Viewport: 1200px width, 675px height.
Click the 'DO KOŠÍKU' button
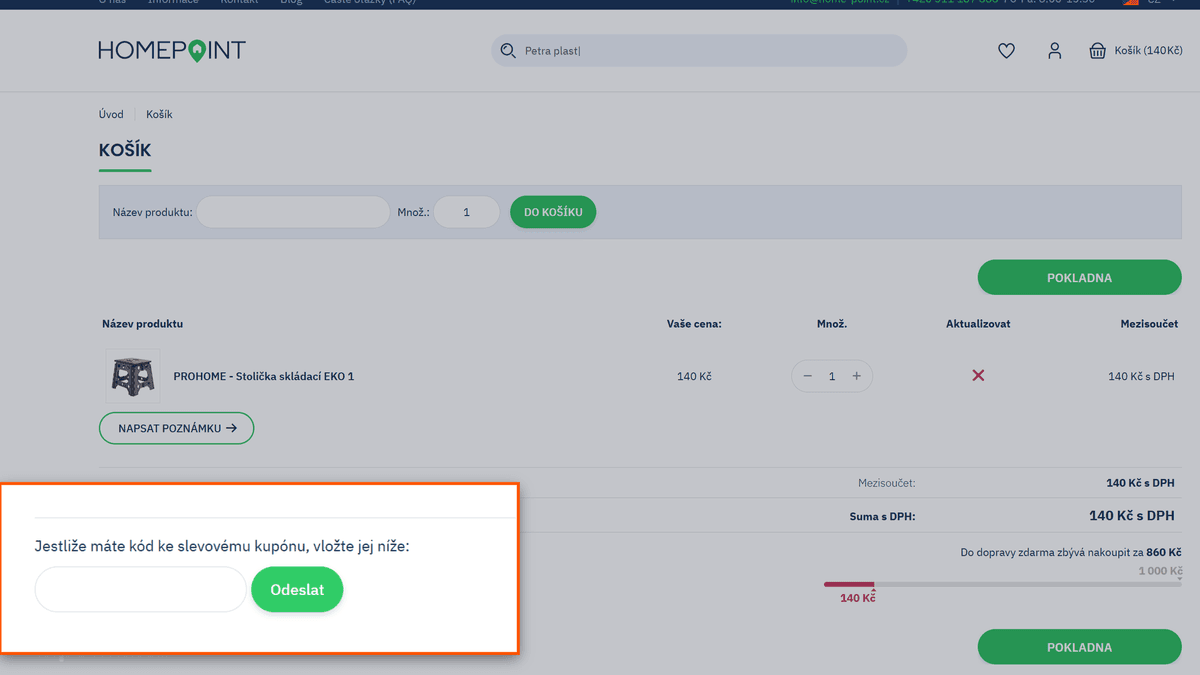pos(553,212)
